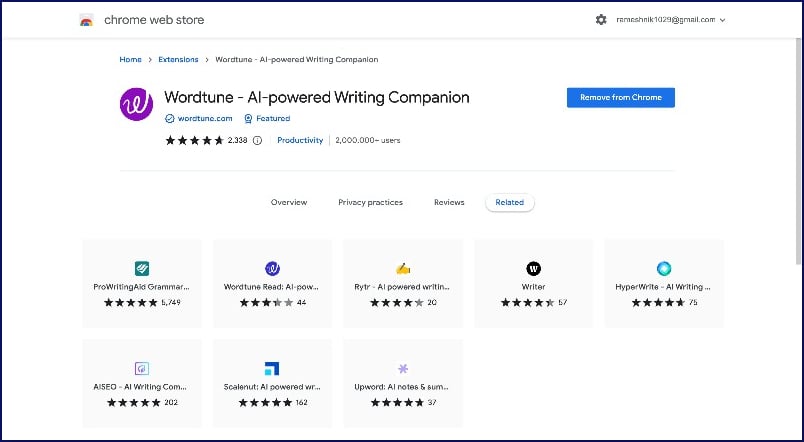This screenshot has height=442, width=804.
Task: Open Rytr AI powered writing title
Action: [402, 287]
